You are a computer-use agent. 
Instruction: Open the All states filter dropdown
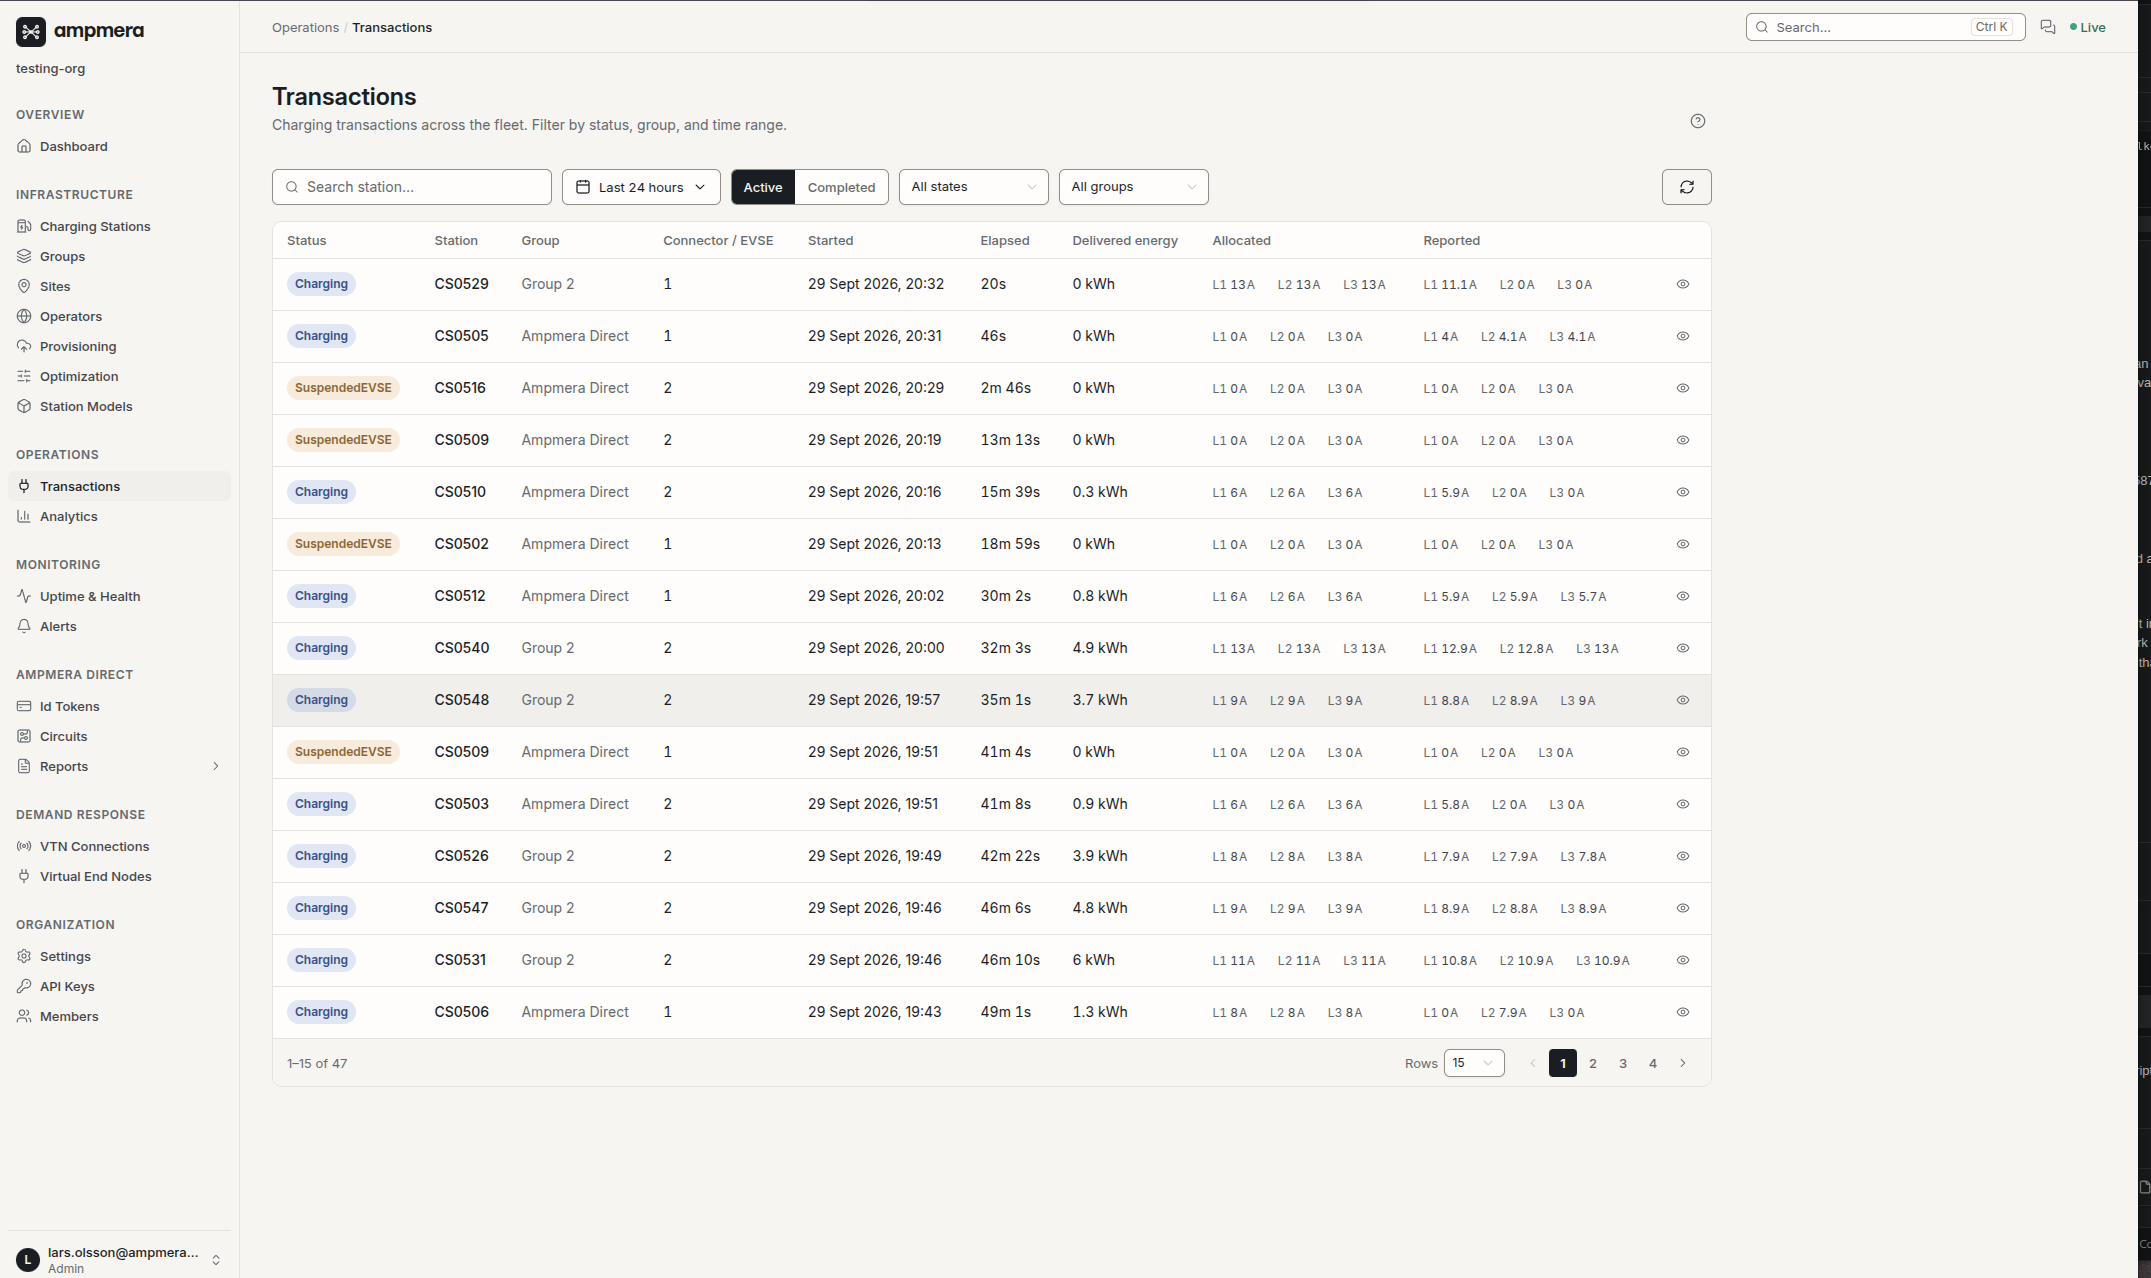[973, 187]
